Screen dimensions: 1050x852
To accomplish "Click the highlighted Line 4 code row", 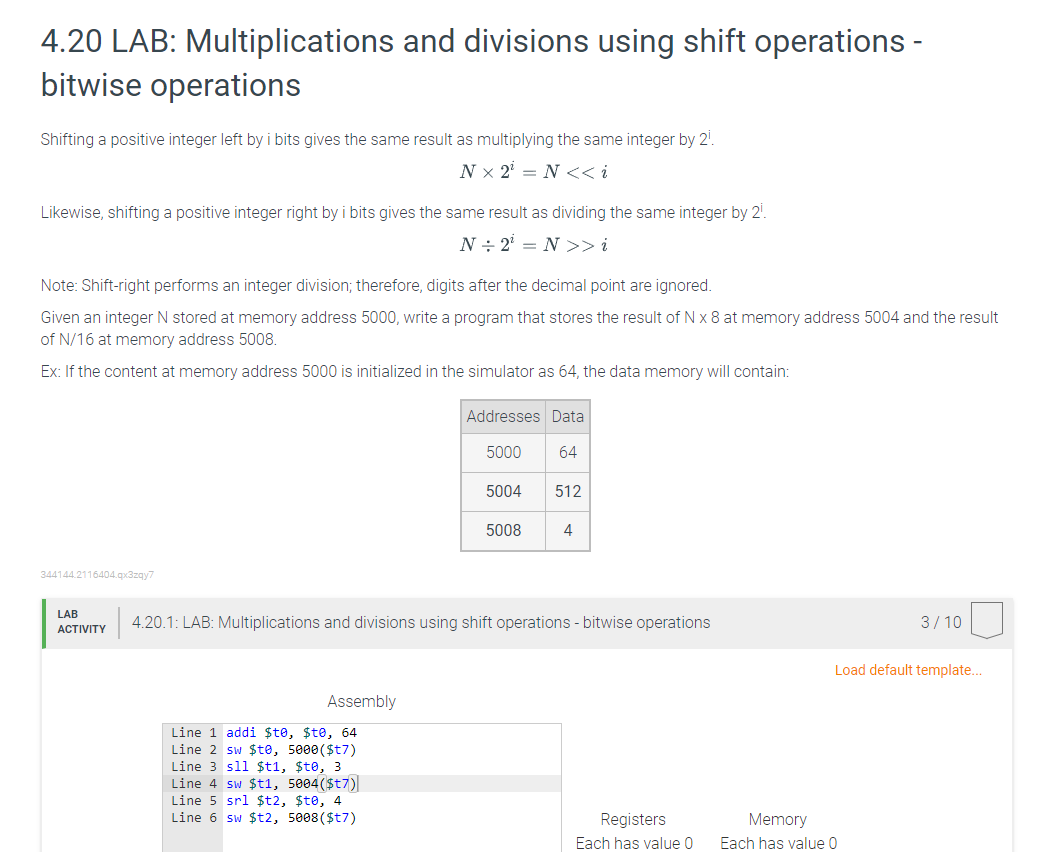I will click(290, 783).
